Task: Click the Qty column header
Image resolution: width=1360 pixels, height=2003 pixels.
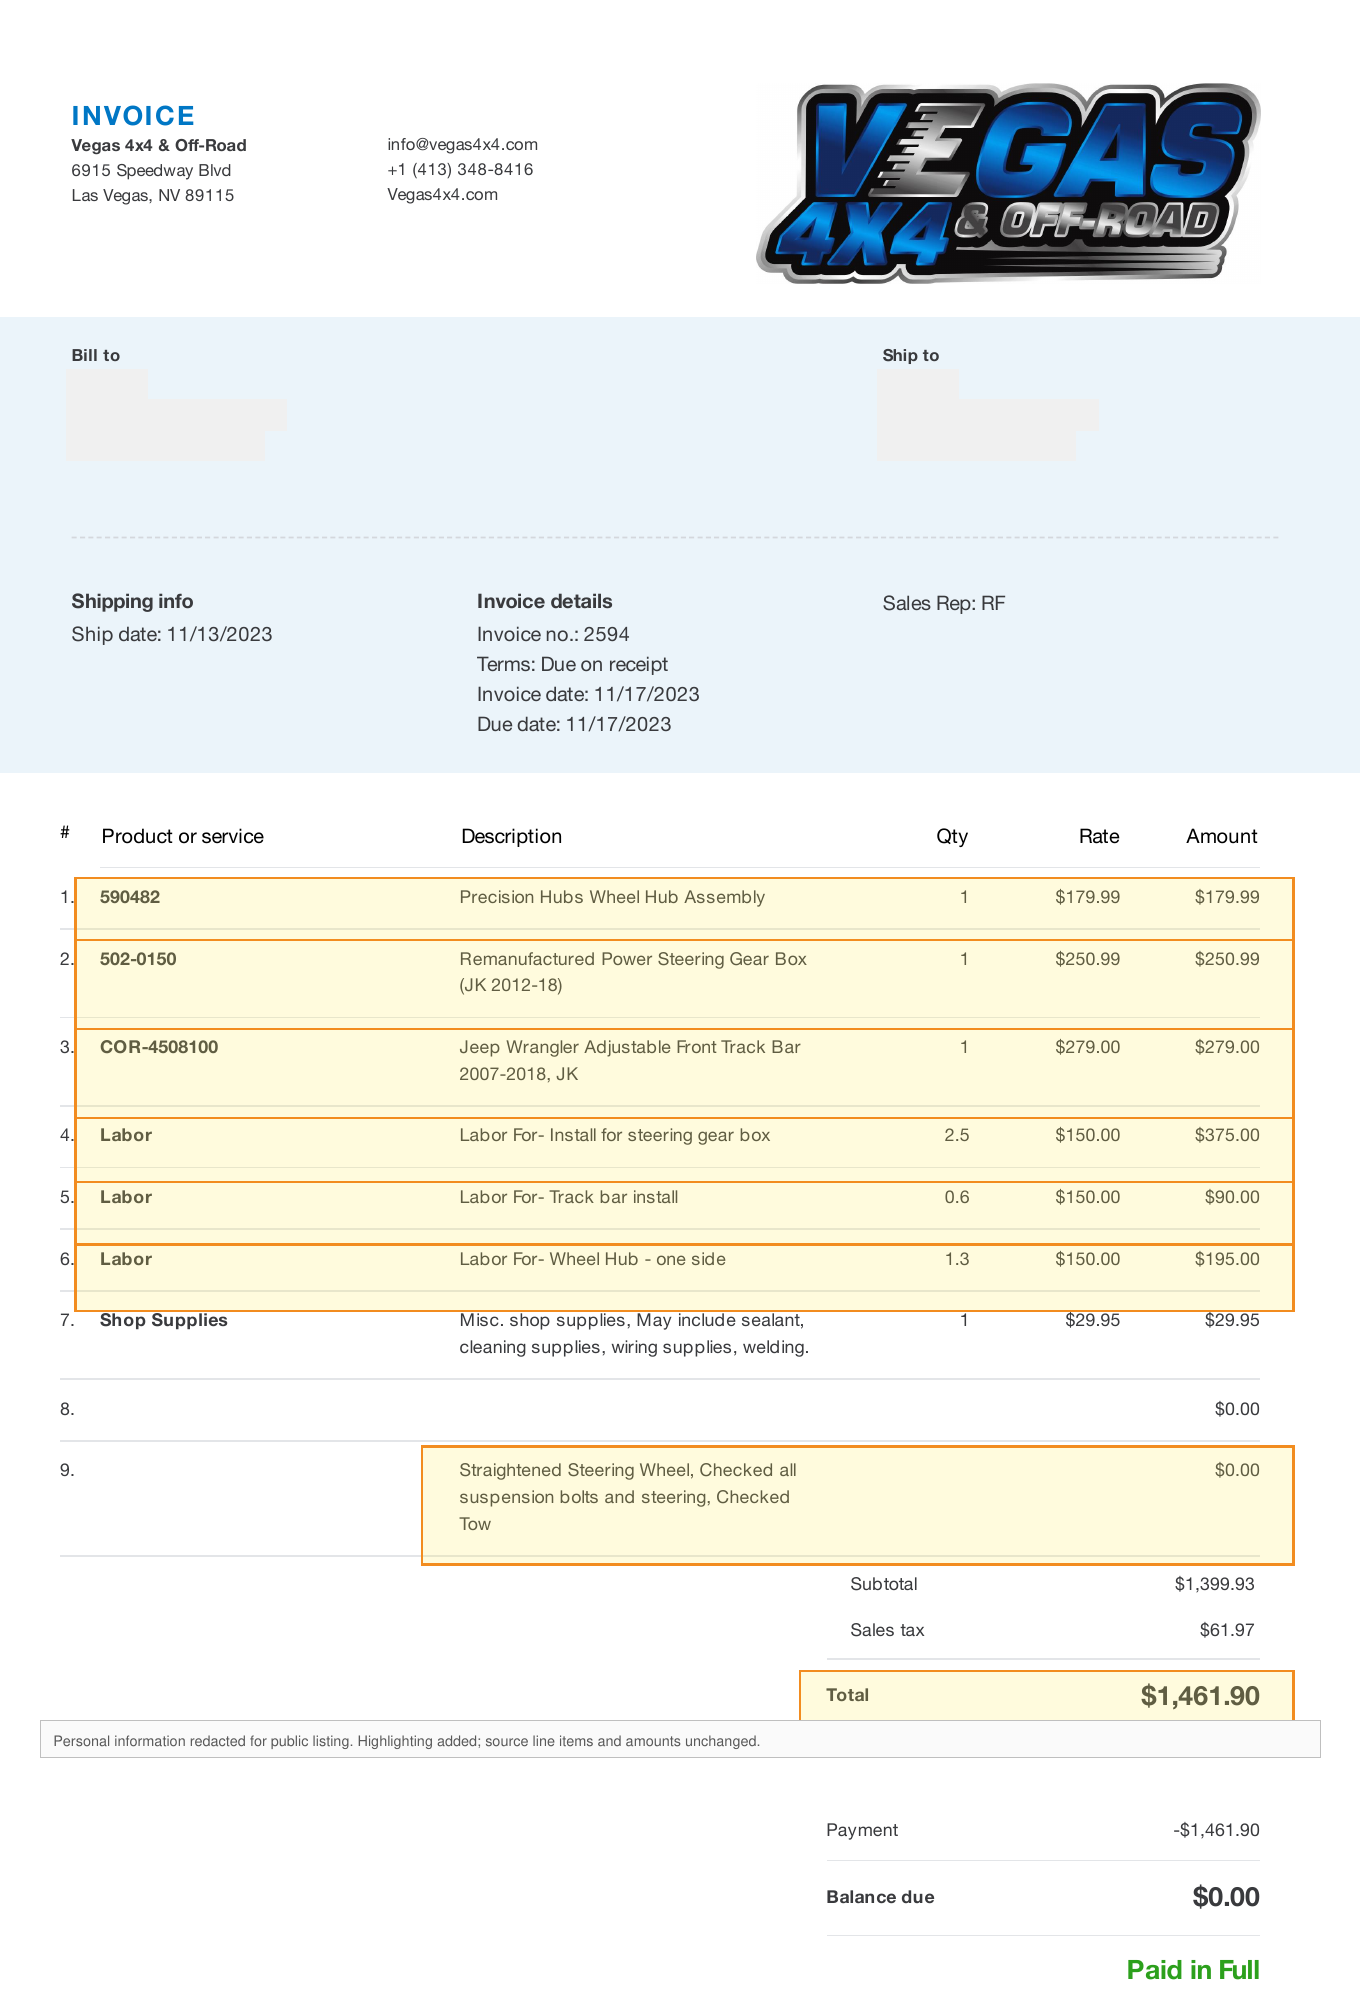Action: point(952,836)
